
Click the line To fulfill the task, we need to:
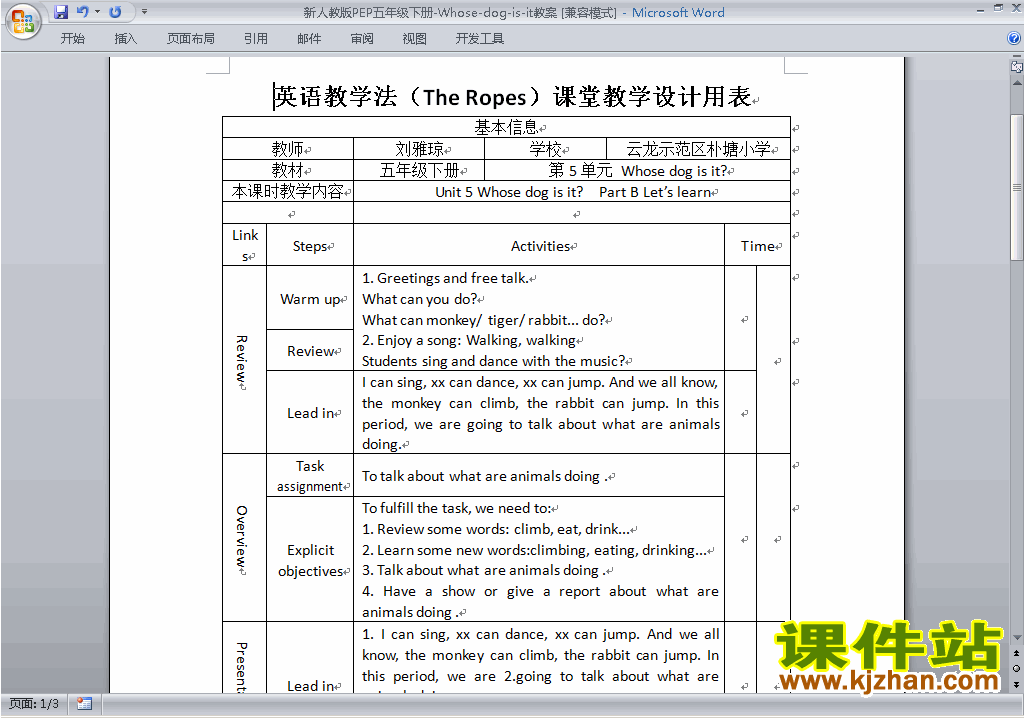click(x=456, y=508)
